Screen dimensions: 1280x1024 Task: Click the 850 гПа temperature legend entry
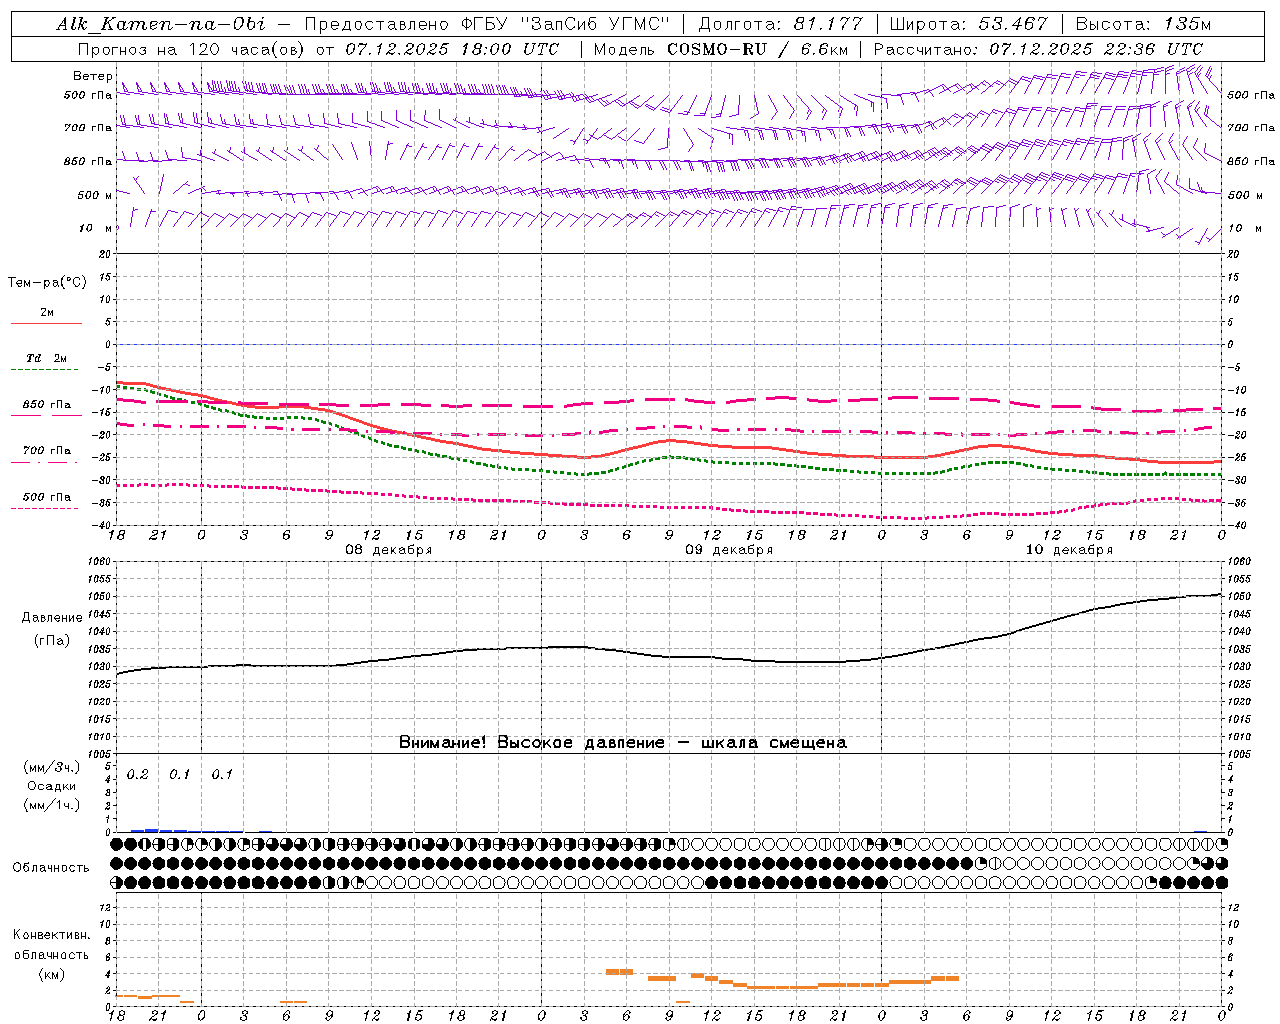46,405
